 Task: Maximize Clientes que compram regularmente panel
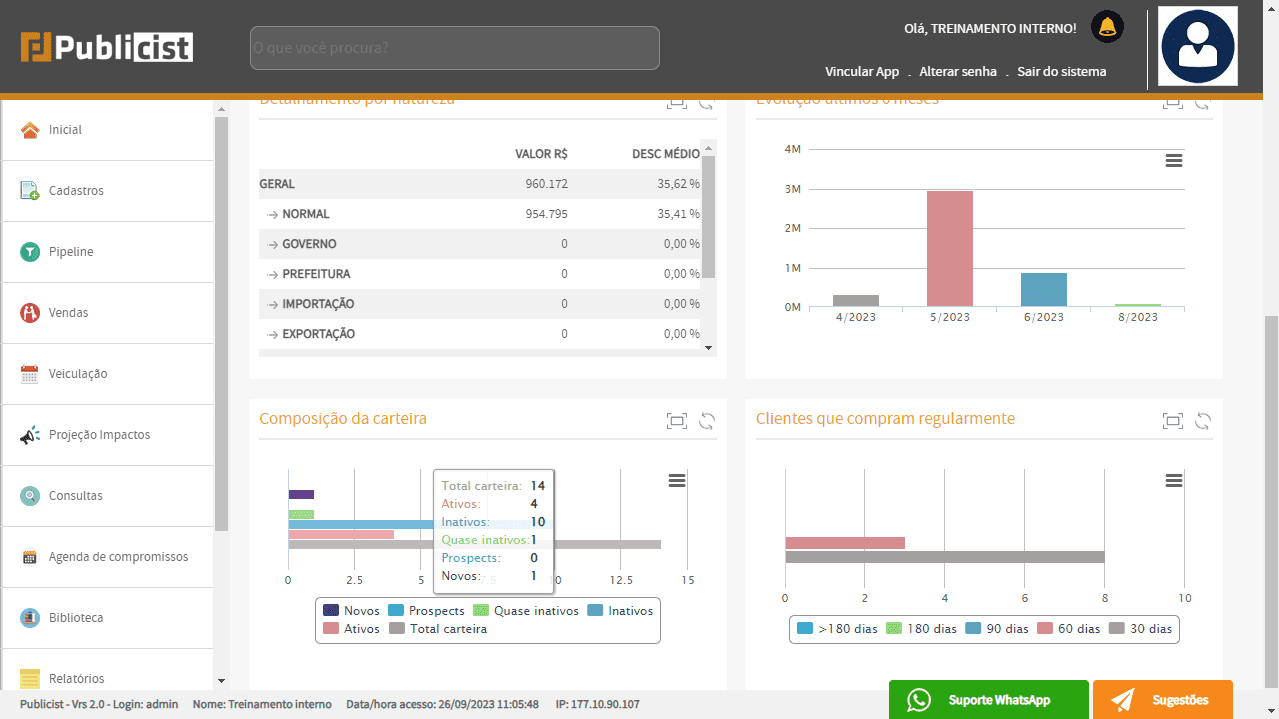pos(1173,421)
